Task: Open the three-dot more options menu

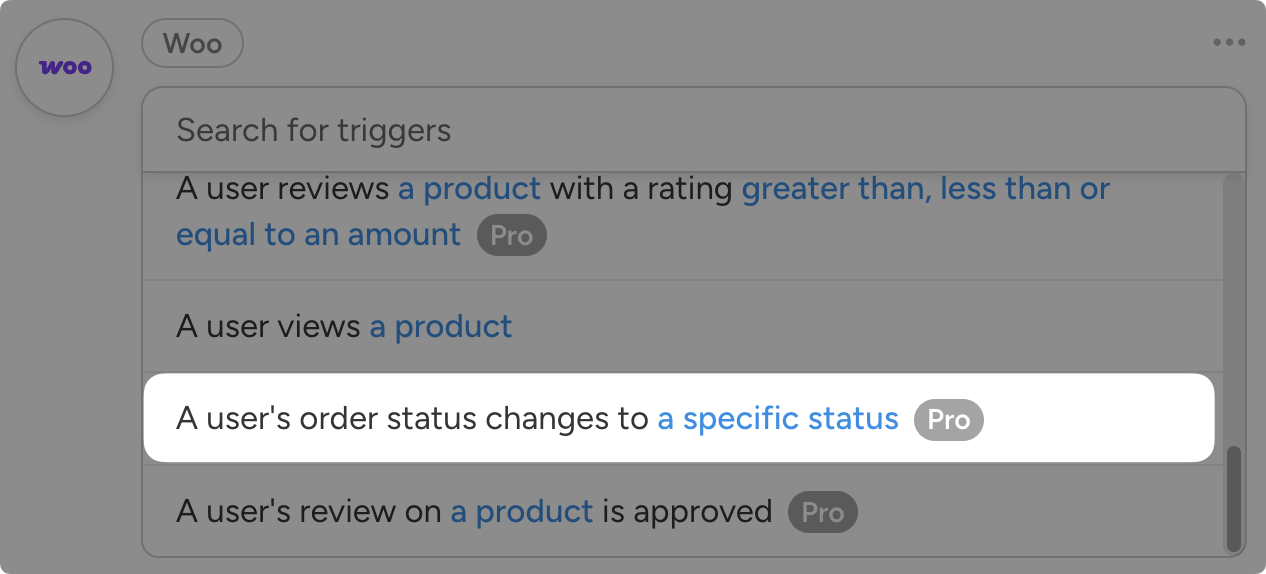Action: pos(1229,43)
